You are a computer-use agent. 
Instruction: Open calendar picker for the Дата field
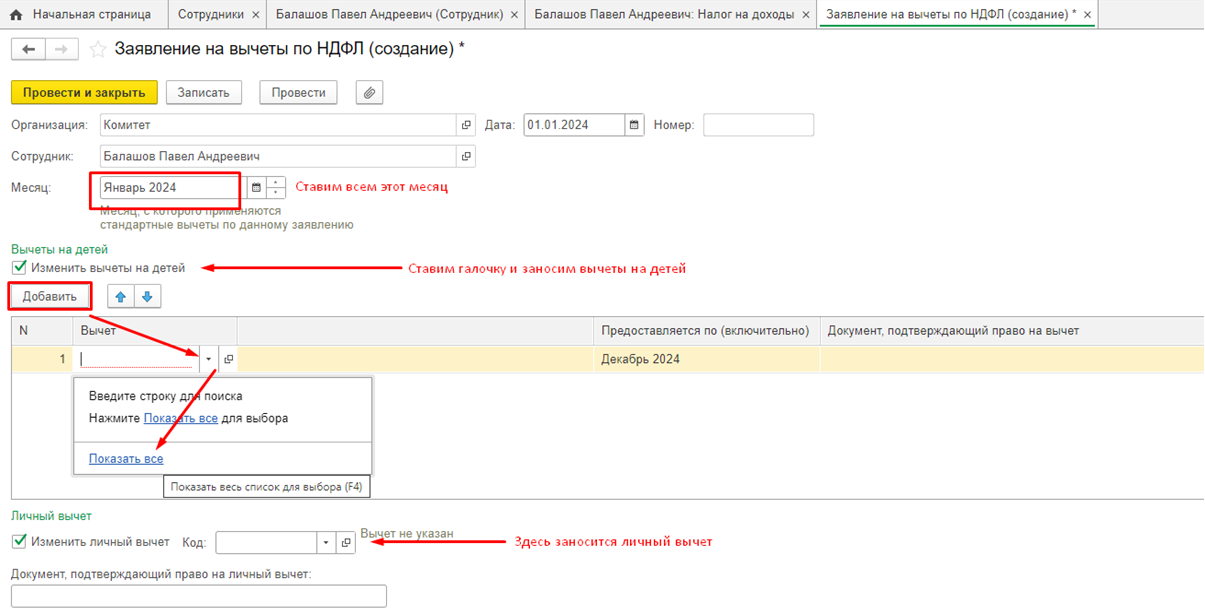(634, 125)
